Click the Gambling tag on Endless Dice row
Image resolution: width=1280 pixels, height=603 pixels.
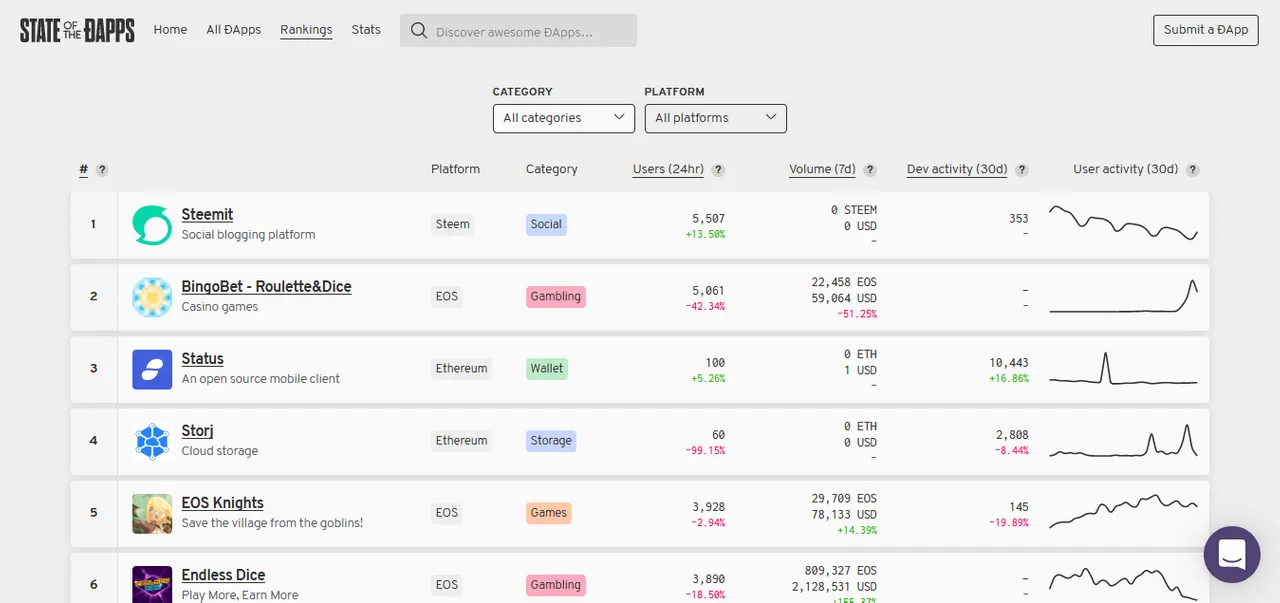point(555,584)
